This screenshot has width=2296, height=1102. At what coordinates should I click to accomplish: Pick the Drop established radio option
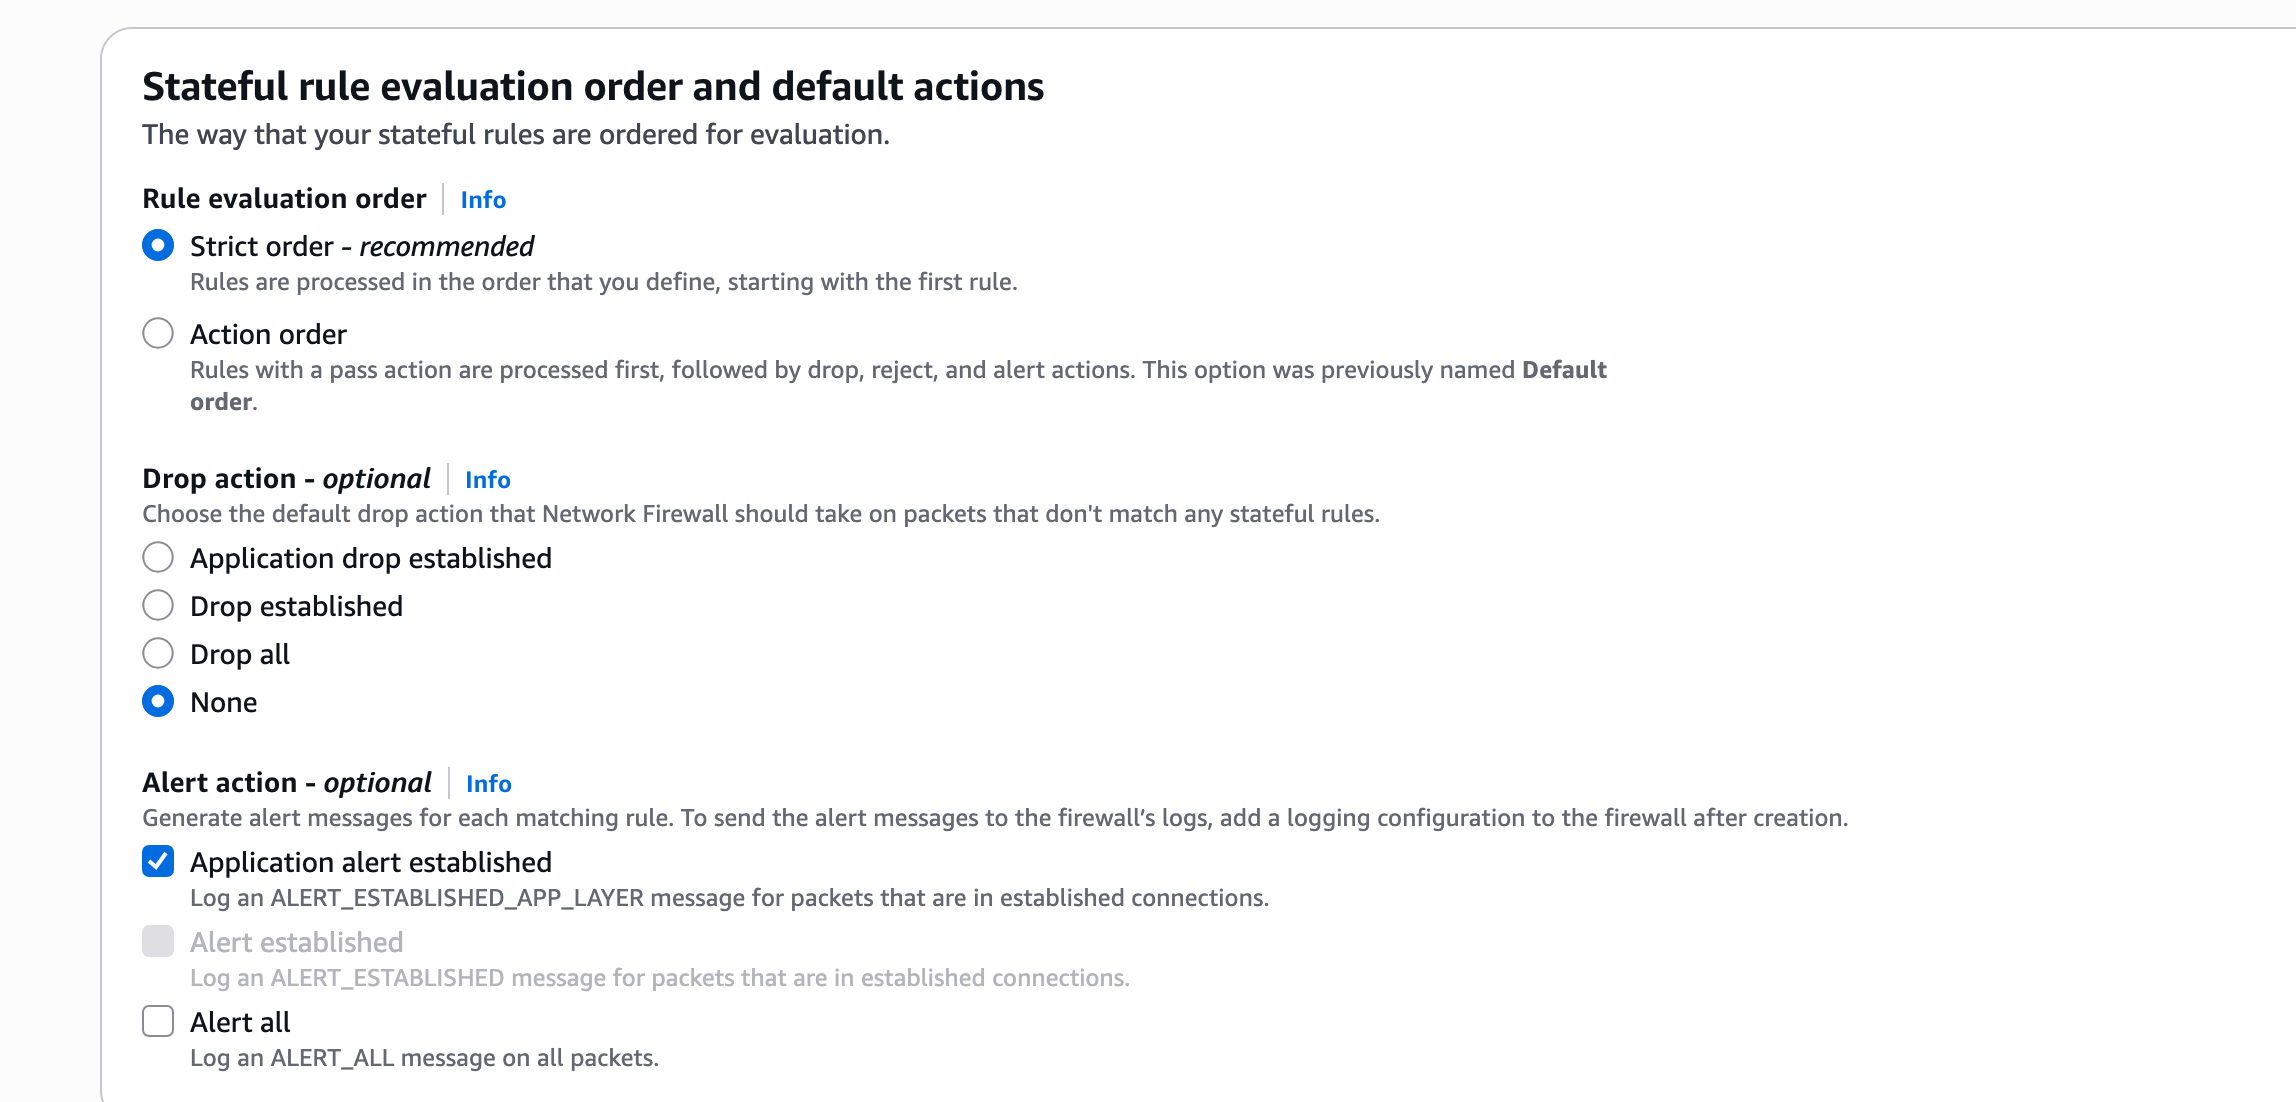tap(158, 606)
